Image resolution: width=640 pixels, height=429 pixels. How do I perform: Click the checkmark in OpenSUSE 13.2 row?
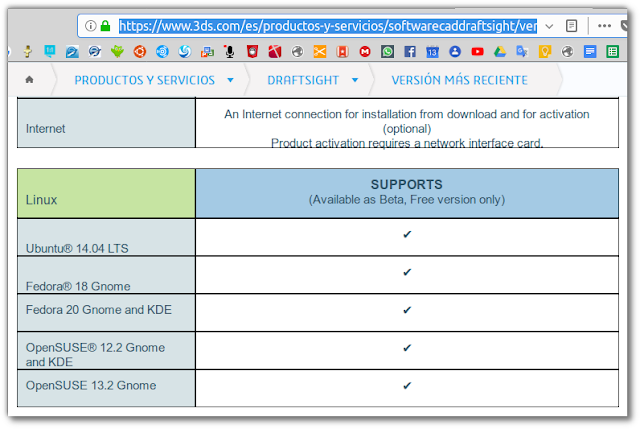[x=407, y=386]
